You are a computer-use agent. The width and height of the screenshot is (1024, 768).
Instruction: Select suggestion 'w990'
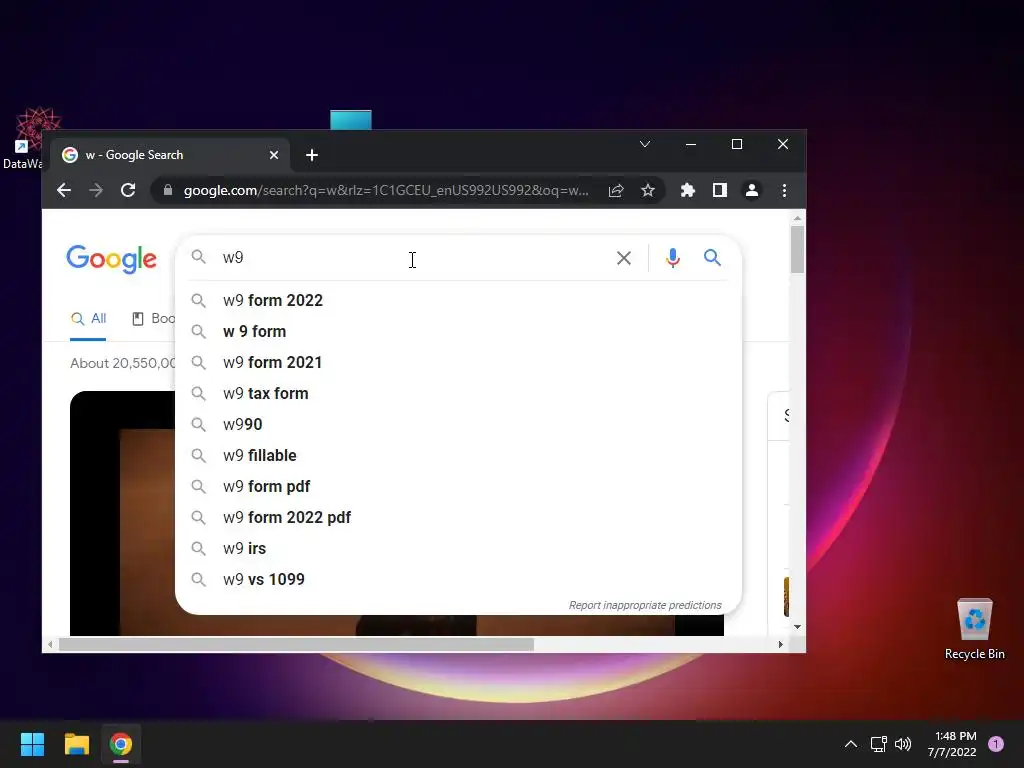[x=458, y=424]
